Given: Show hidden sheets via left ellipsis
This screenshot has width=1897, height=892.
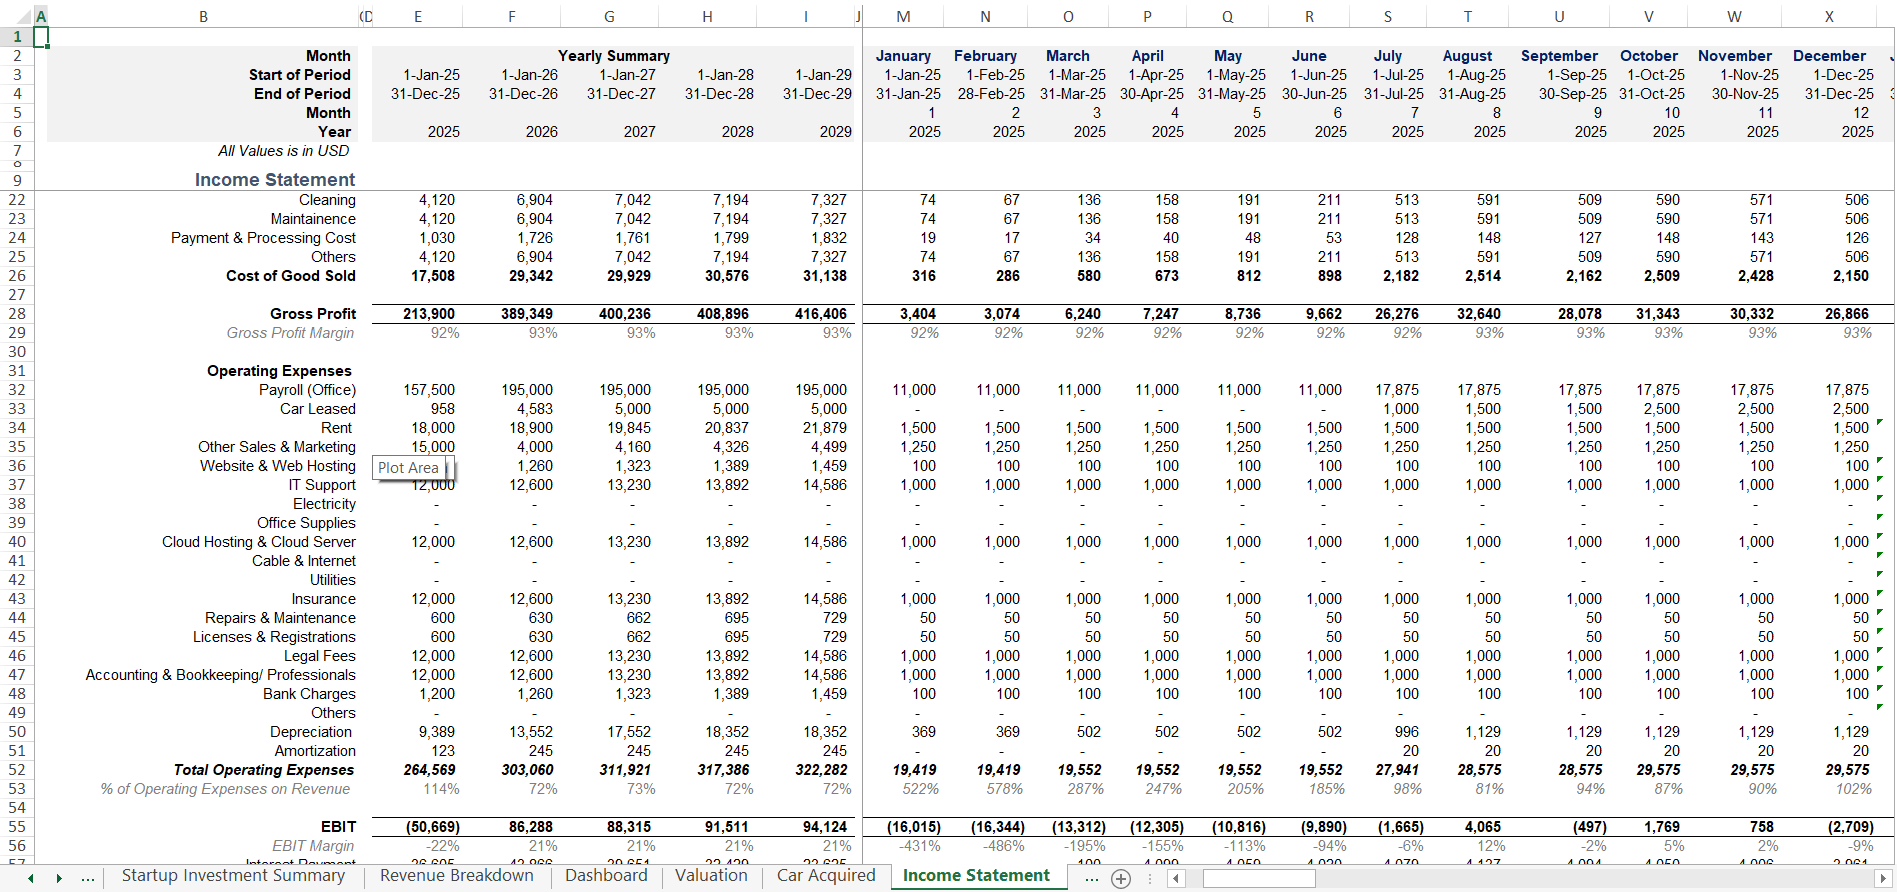Looking at the screenshot, I should 88,877.
